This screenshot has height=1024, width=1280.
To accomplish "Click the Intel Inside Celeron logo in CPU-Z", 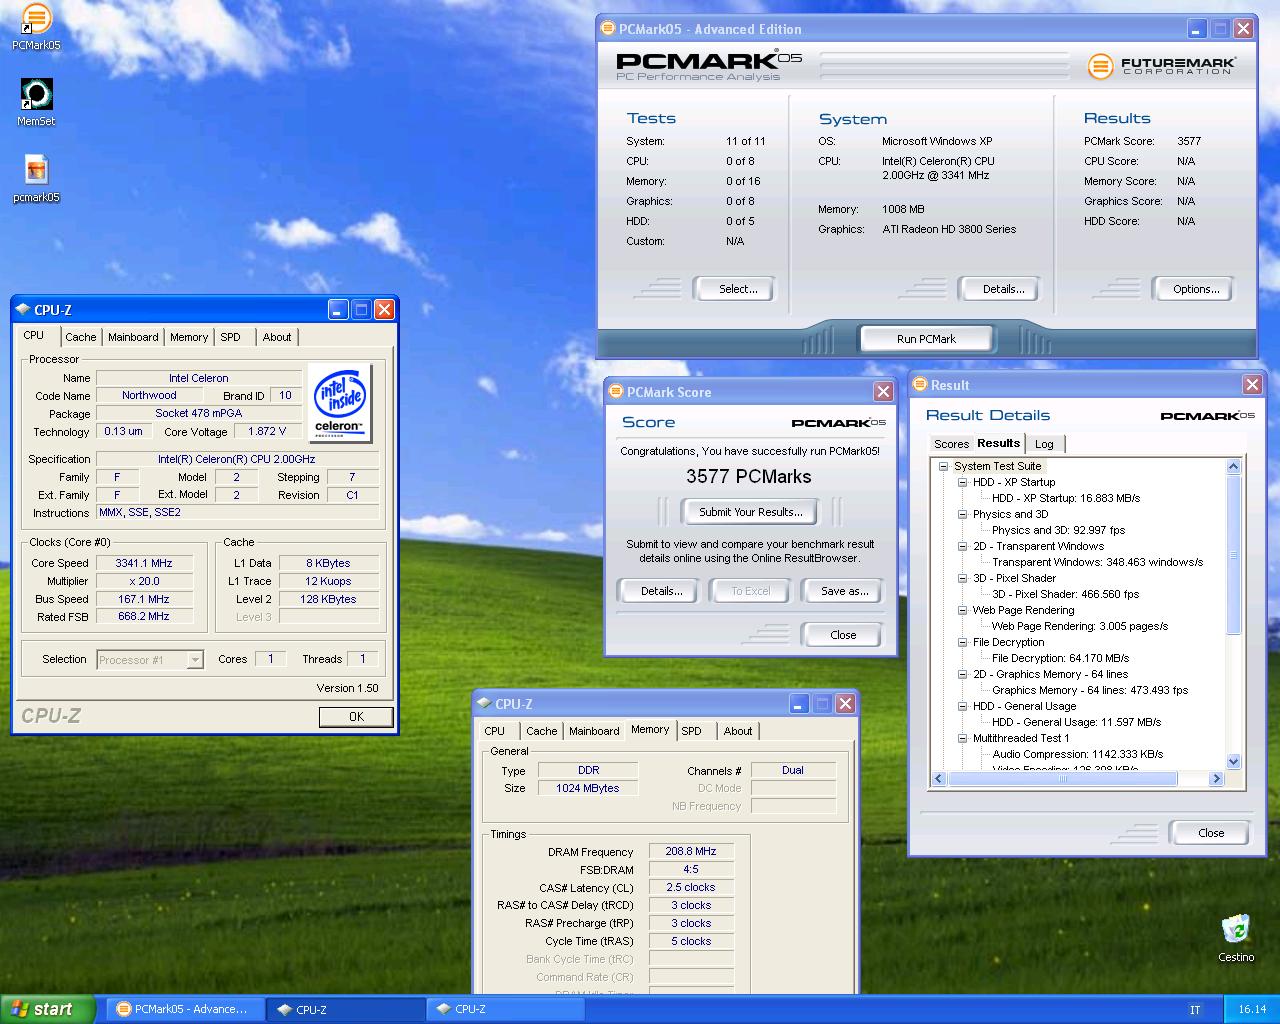I will point(340,403).
